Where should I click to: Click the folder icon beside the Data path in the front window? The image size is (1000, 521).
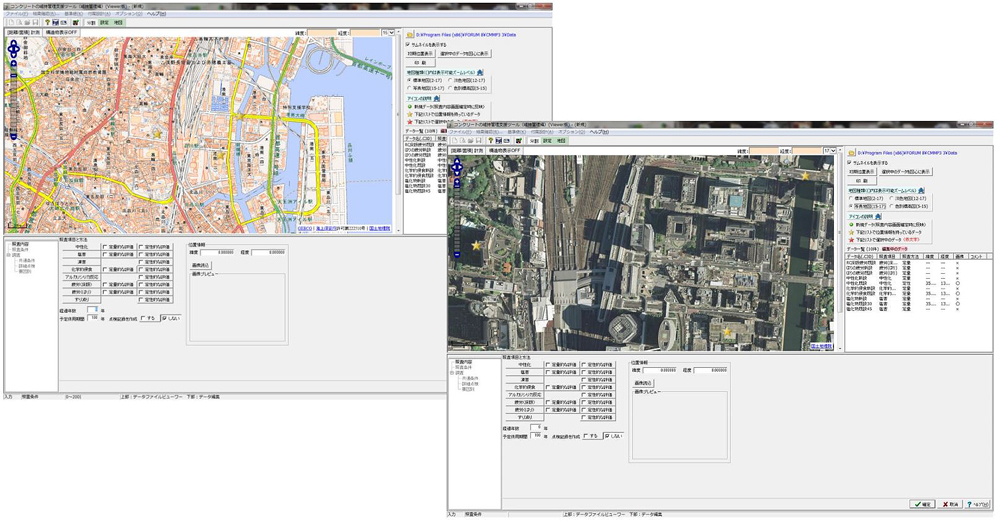(851, 153)
